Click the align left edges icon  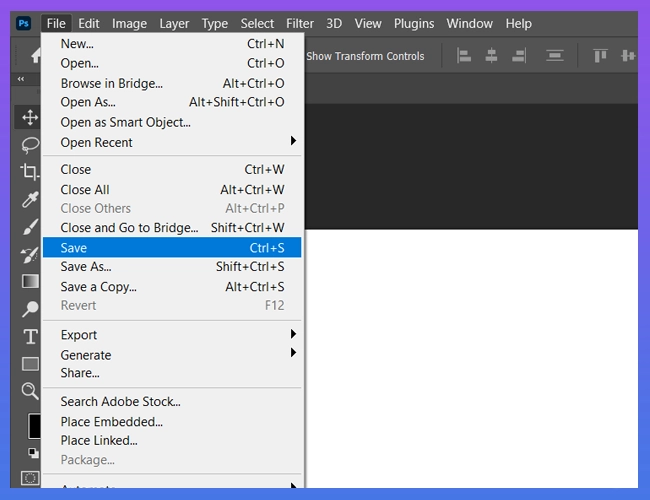pos(464,56)
